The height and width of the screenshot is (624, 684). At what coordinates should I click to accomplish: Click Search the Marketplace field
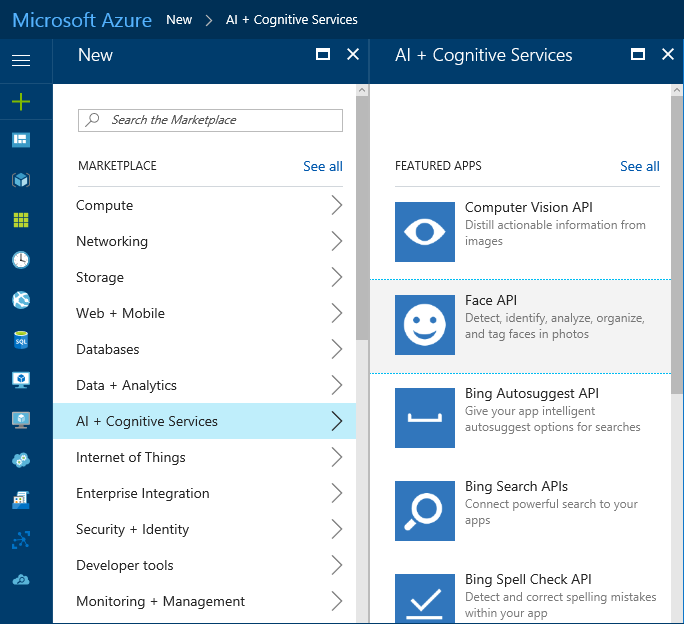point(210,120)
